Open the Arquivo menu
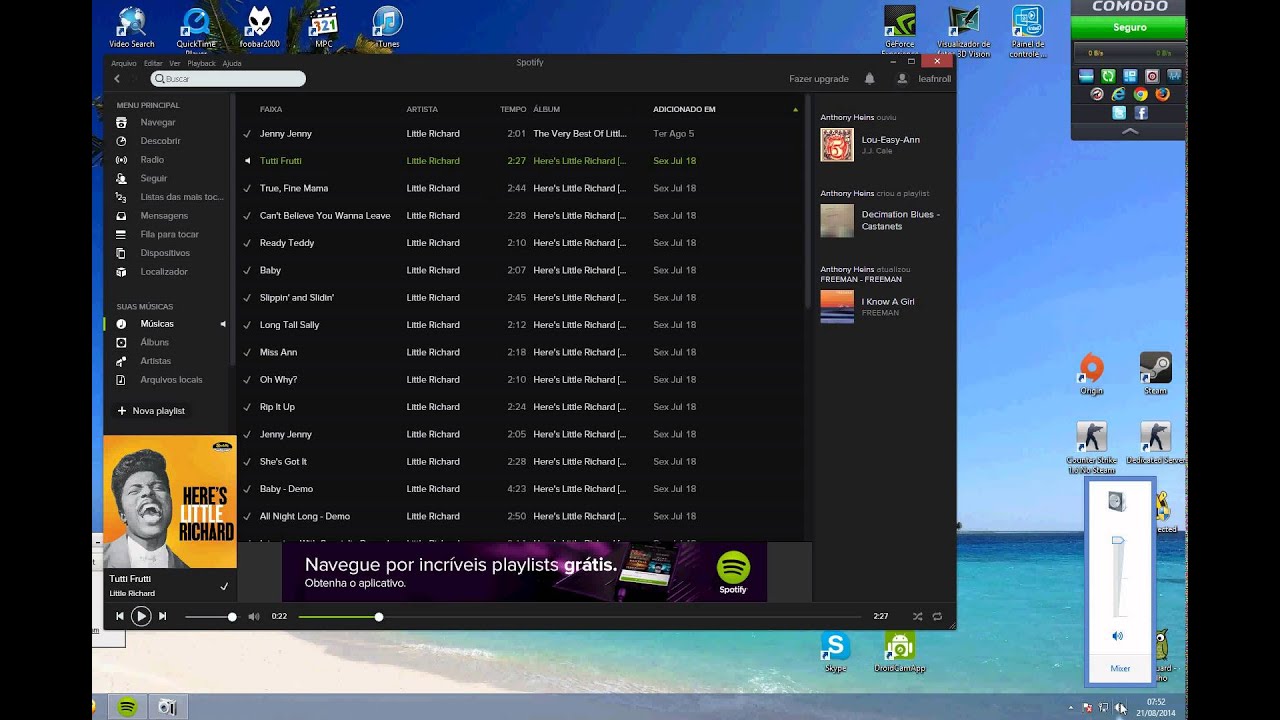1280x720 pixels. 124,63
